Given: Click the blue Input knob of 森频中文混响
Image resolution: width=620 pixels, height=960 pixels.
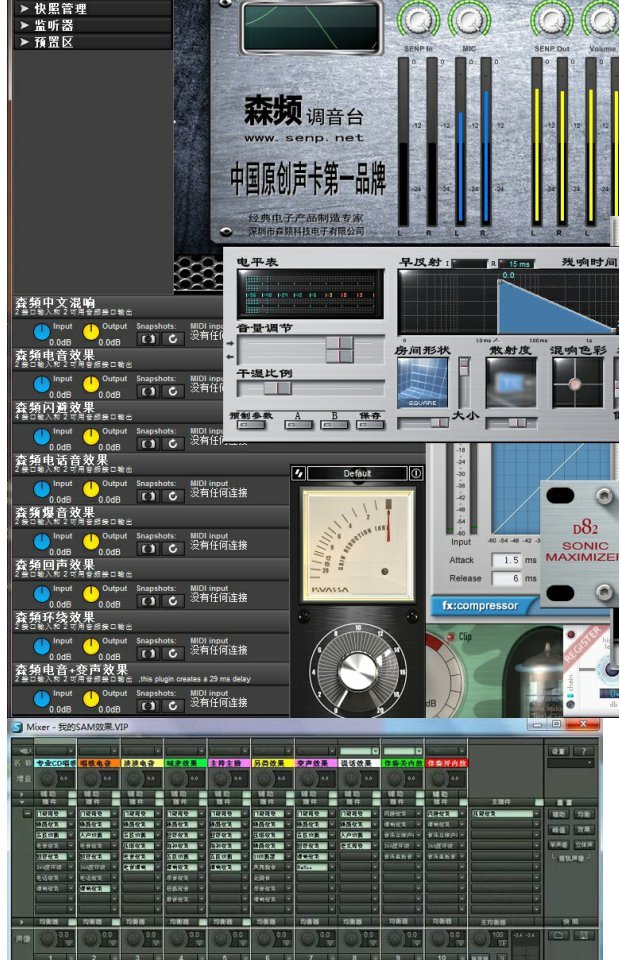Looking at the screenshot, I should click(x=42, y=332).
